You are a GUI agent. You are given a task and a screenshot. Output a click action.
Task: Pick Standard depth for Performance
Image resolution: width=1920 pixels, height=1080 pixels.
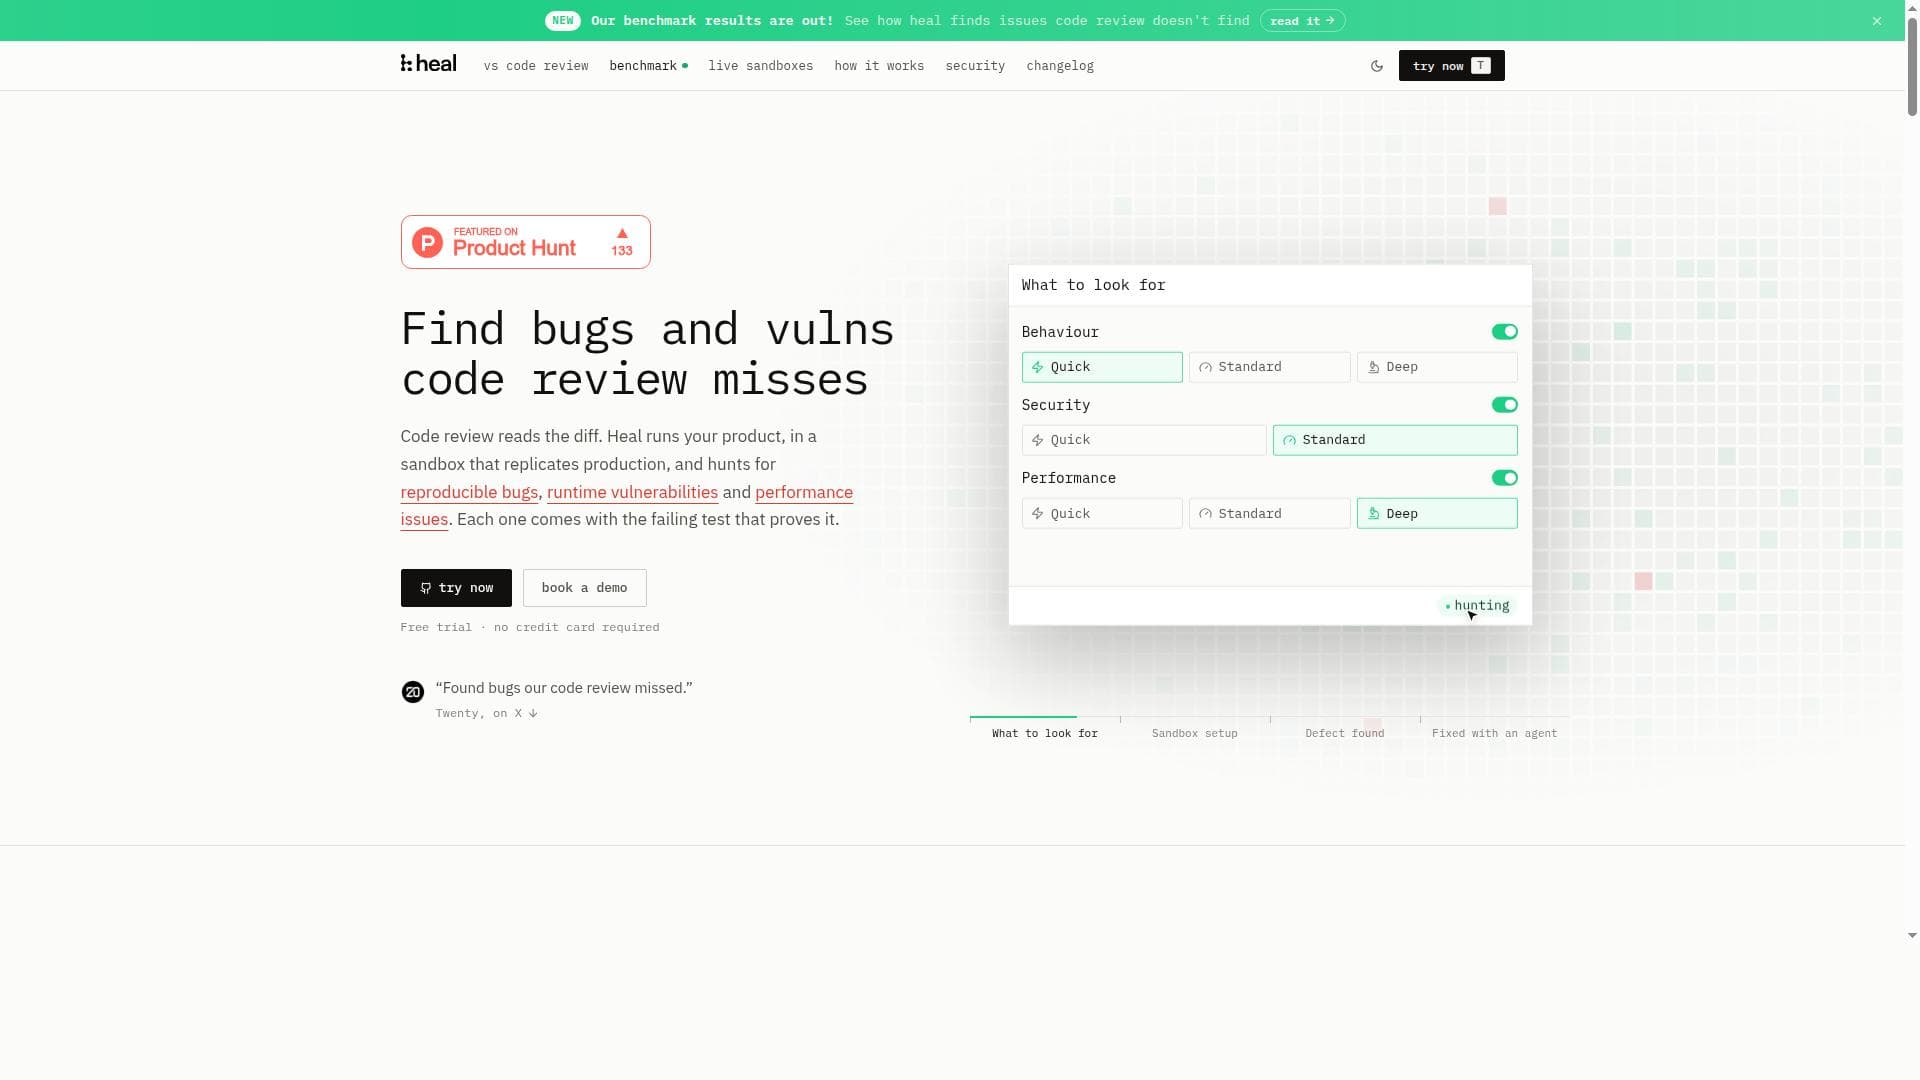point(1269,513)
